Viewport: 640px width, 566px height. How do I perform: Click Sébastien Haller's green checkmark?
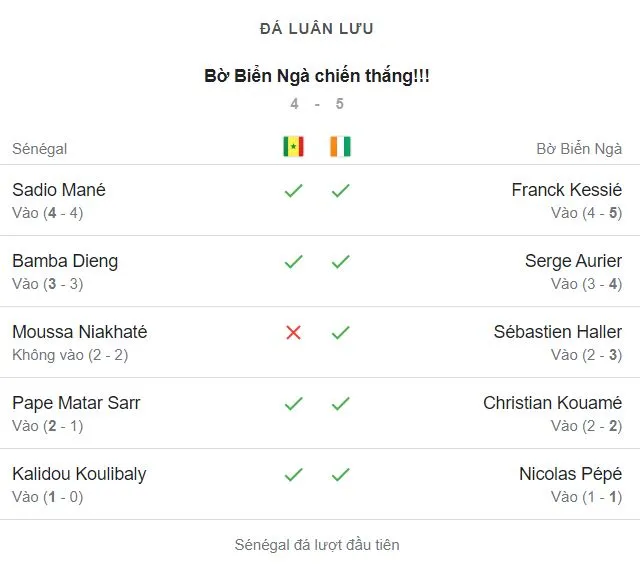tap(340, 332)
